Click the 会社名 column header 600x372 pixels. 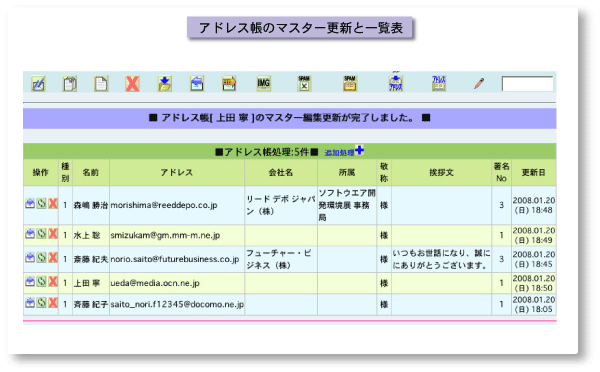(x=281, y=173)
